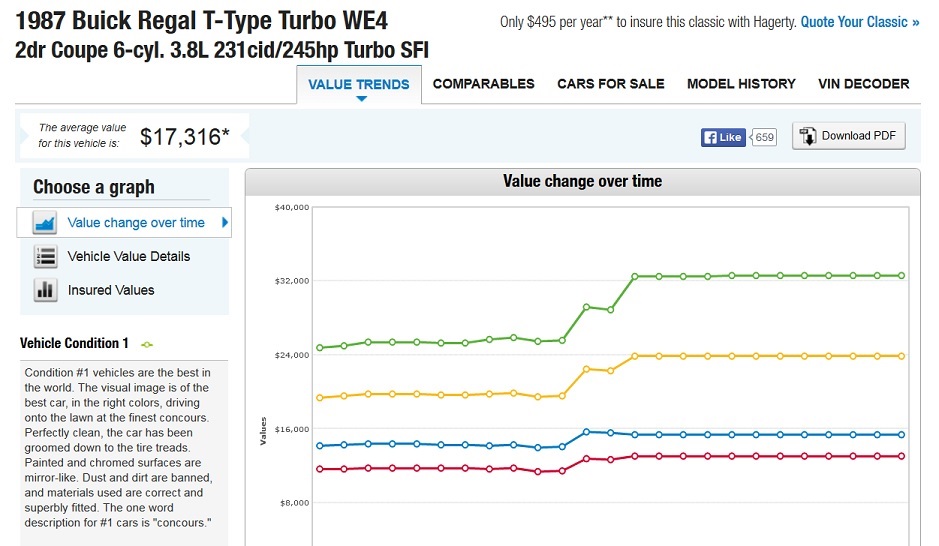The image size is (939, 546).
Task: Open the Cars For Sale tab
Action: click(611, 84)
